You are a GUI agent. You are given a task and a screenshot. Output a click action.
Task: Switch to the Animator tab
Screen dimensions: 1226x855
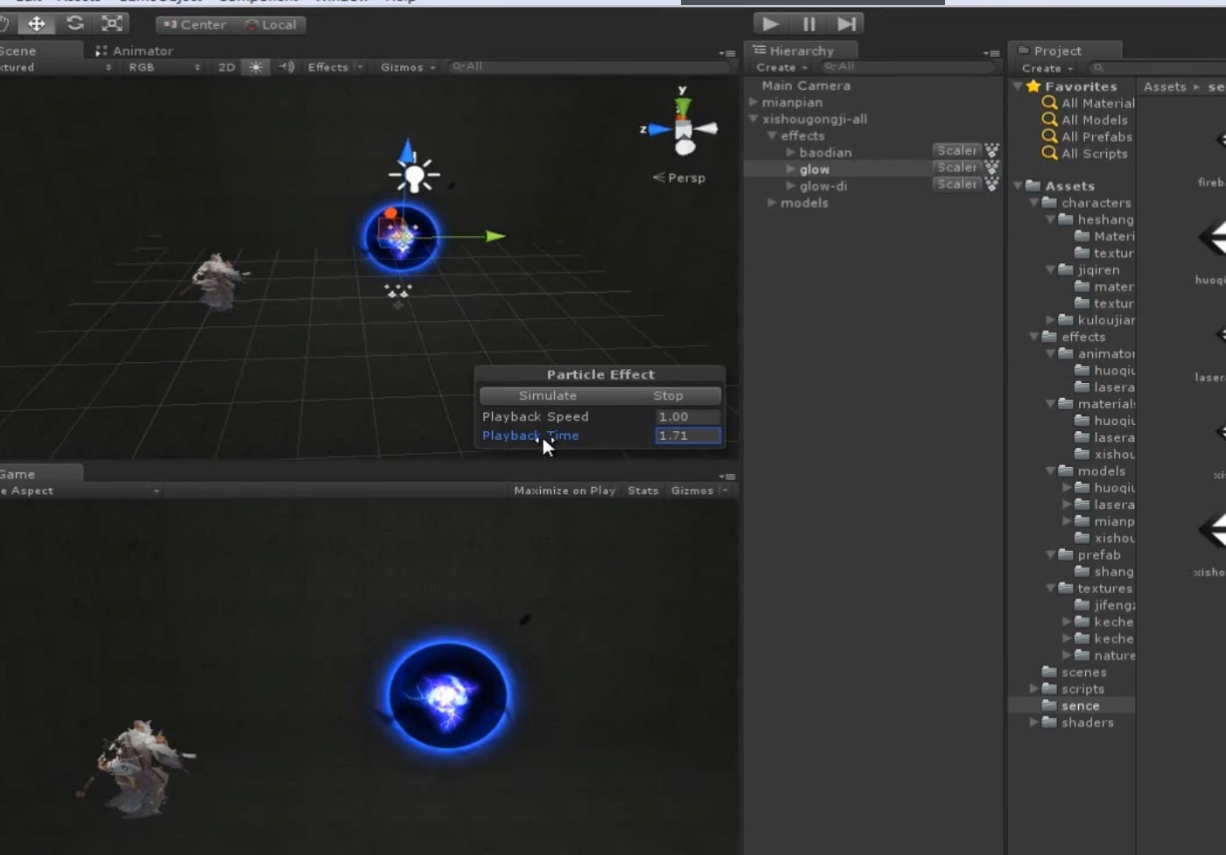pyautogui.click(x=134, y=51)
